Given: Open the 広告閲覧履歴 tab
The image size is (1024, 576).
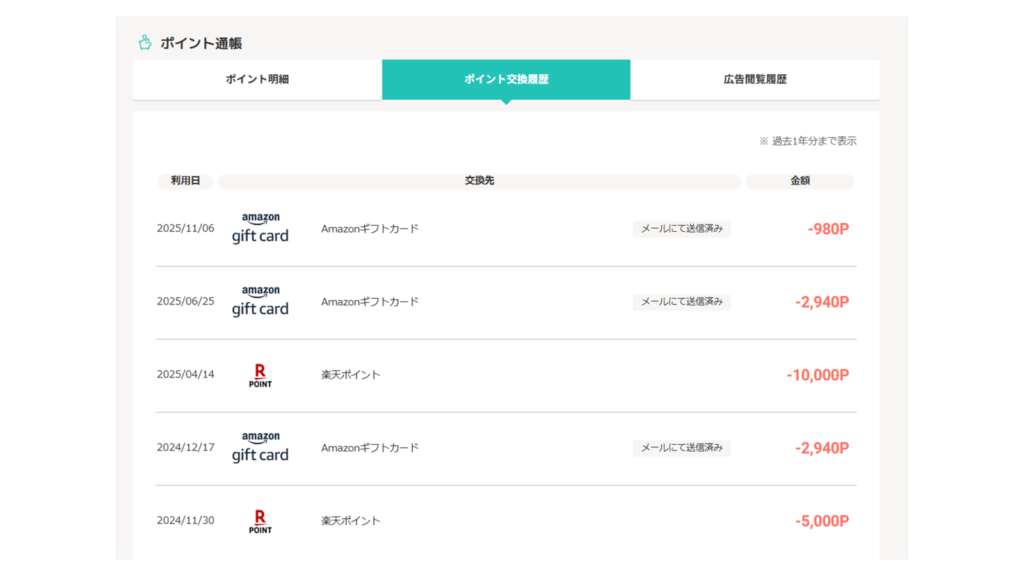Looking at the screenshot, I should click(755, 79).
